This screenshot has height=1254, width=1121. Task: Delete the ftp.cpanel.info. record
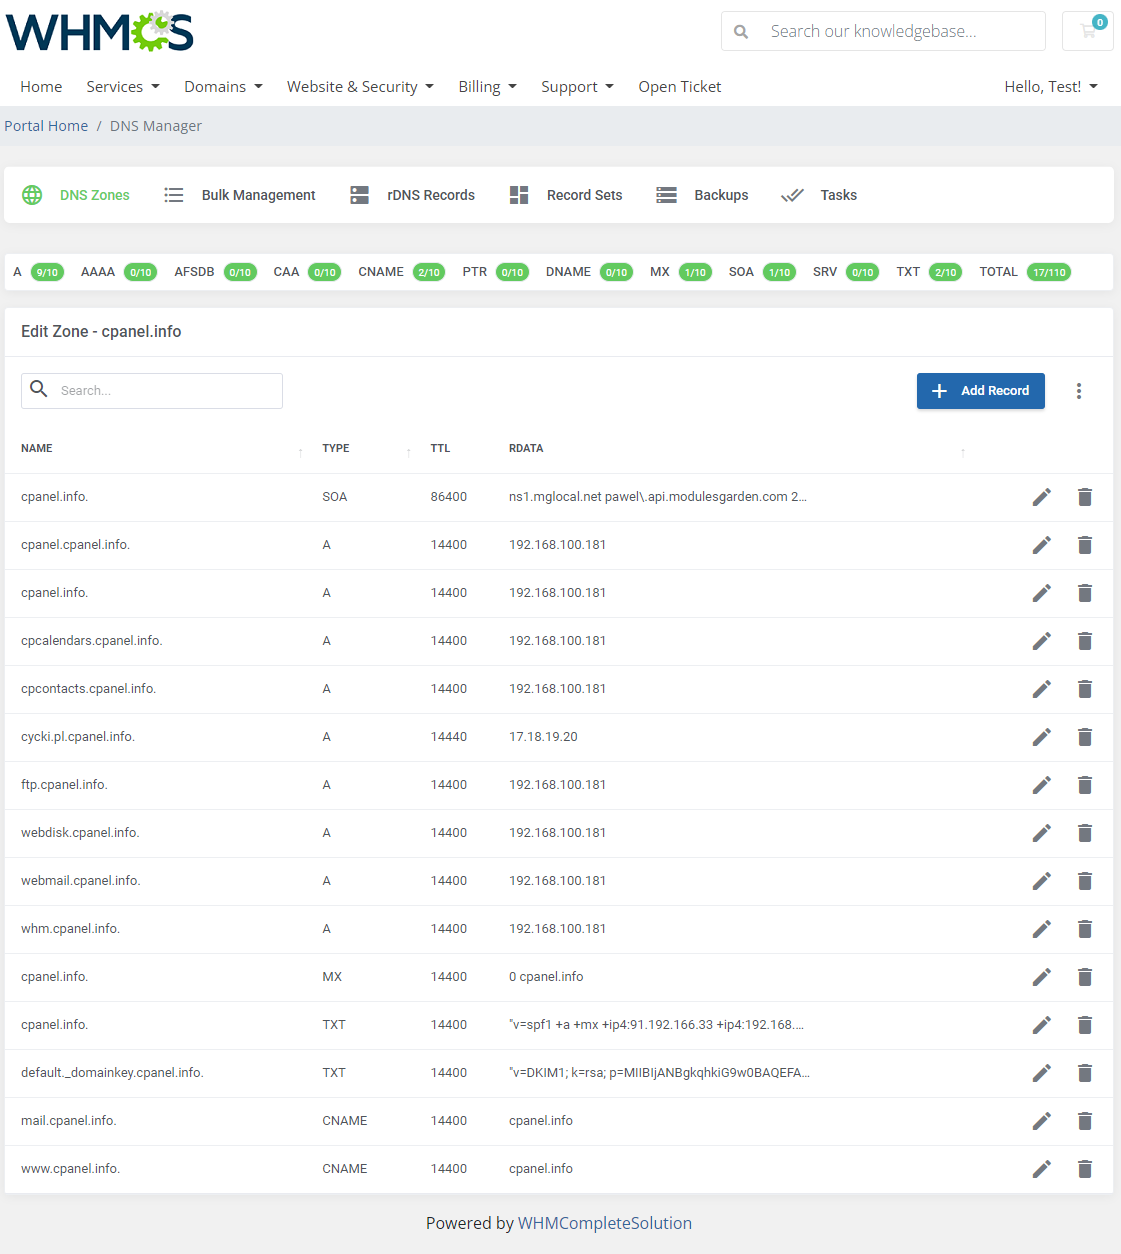click(1085, 785)
